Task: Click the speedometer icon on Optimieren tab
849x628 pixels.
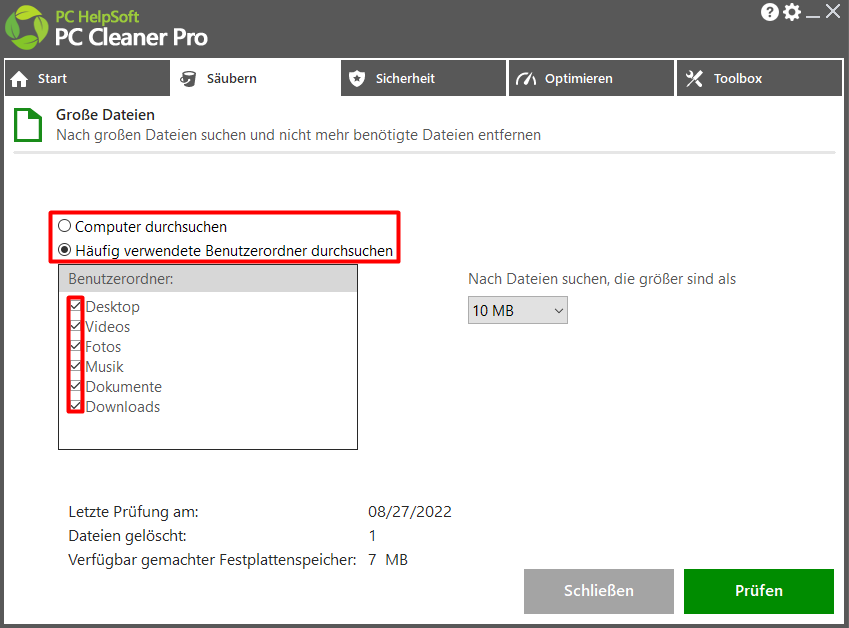Action: [x=526, y=79]
